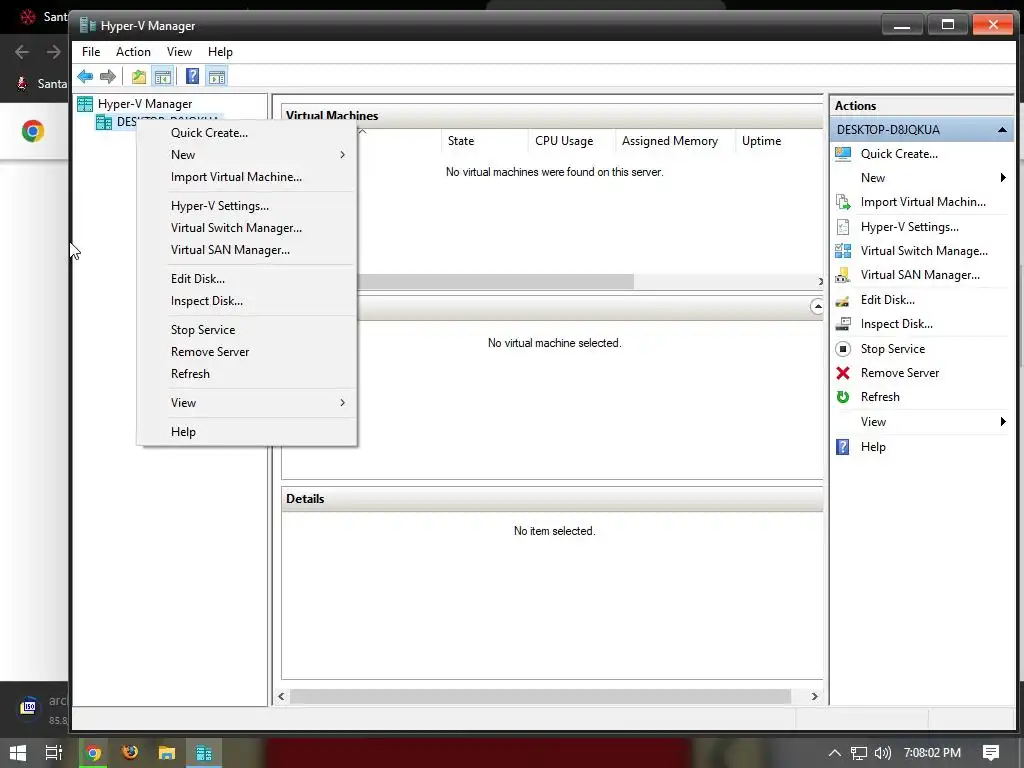
Task: Choose Stop Service in context menu
Action: tap(248, 330)
